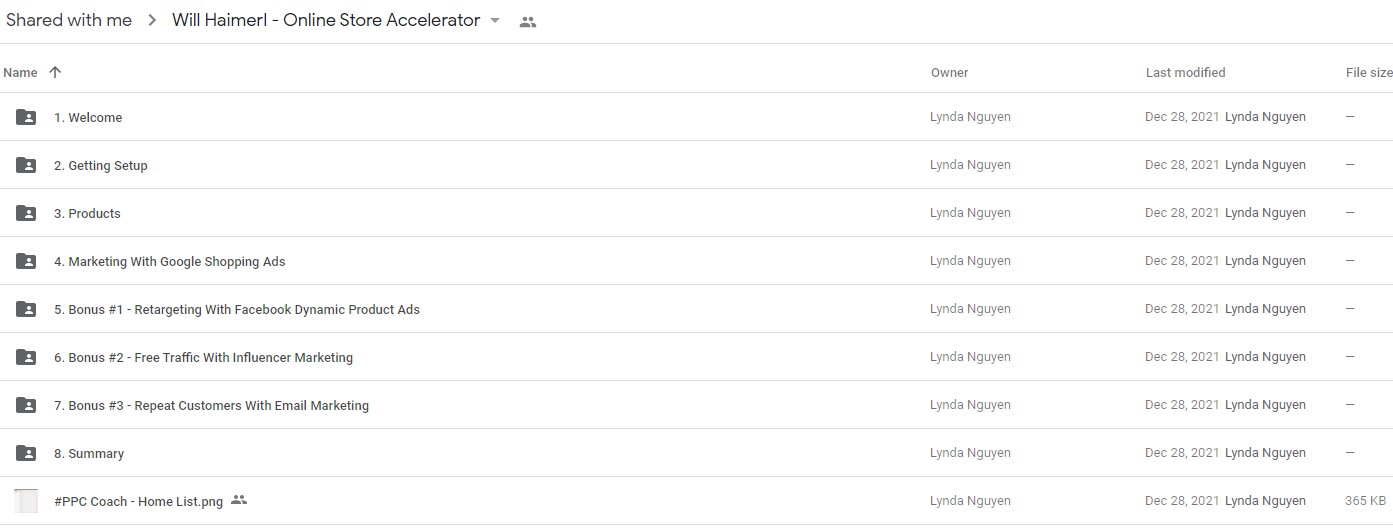Expand breadcrumb chevron after Shared with me
The height and width of the screenshot is (531, 1393).
click(152, 21)
